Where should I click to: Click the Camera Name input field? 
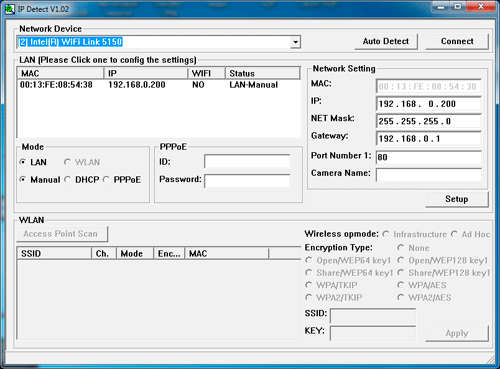point(429,174)
